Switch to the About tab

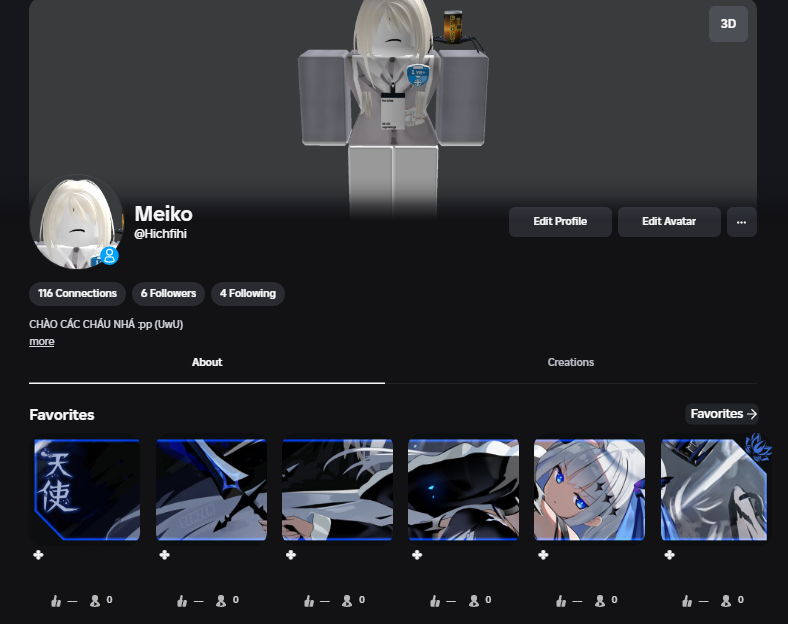[x=207, y=363]
